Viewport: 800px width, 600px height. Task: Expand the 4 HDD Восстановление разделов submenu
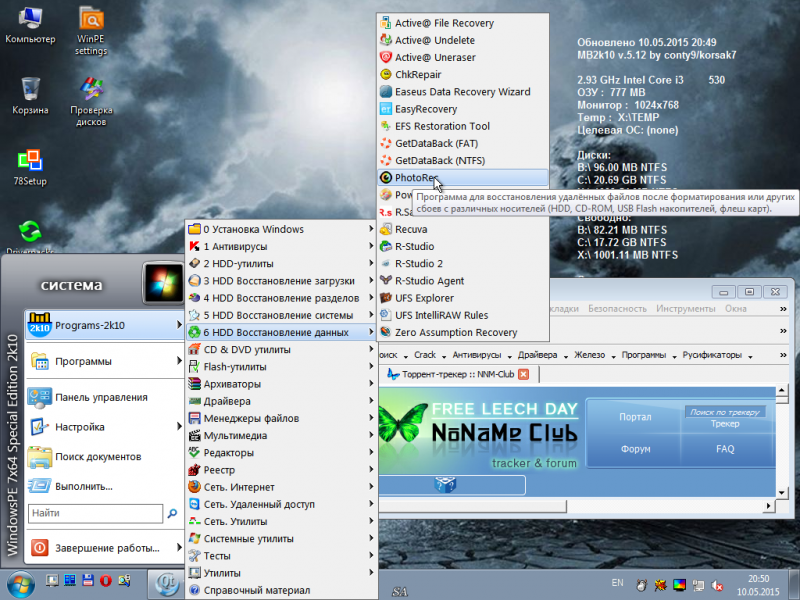[282, 298]
